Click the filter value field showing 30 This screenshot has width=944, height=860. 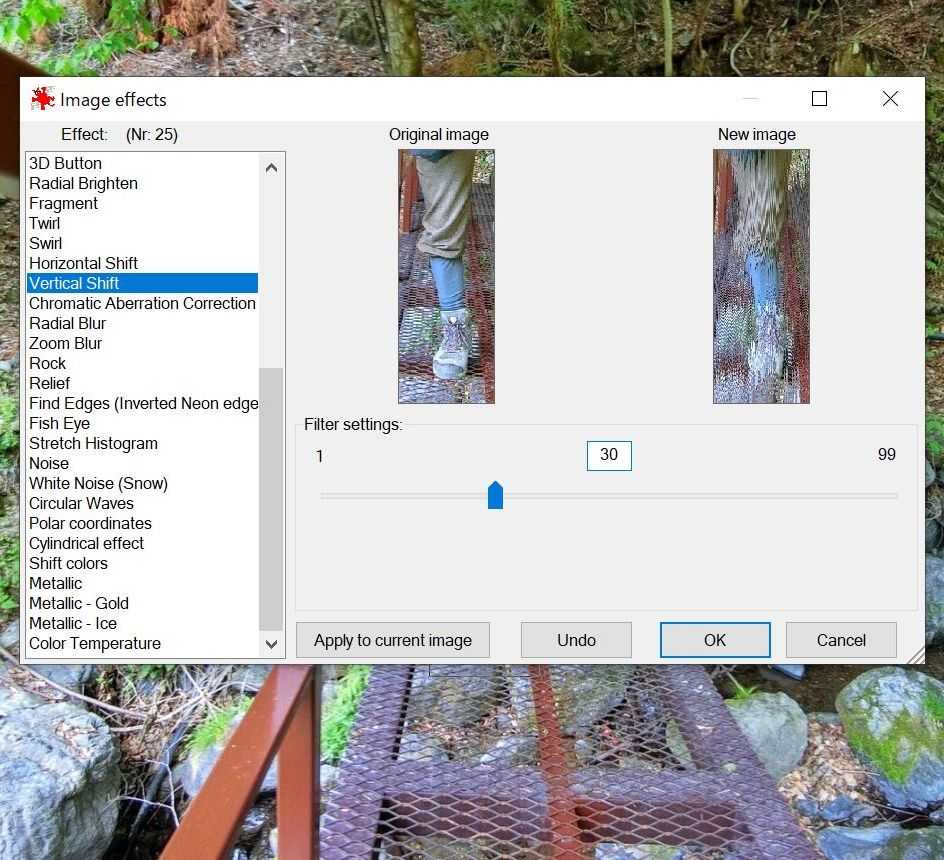coord(609,455)
